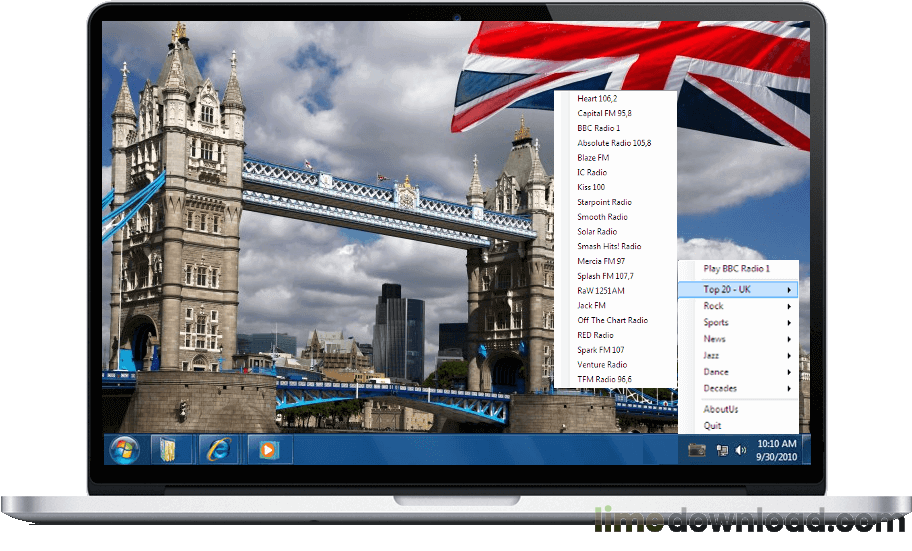Screen dimensions: 912x551
Task: Open the News submenu
Action: pyautogui.click(x=738, y=339)
